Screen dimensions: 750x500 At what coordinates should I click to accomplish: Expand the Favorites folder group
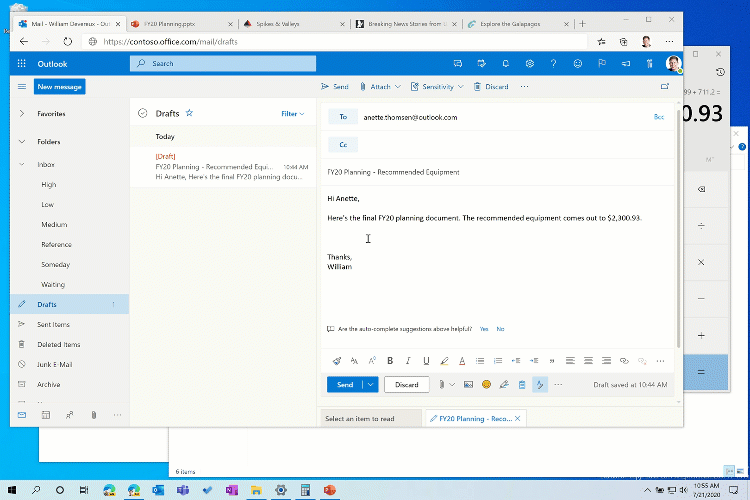pyautogui.click(x=22, y=114)
